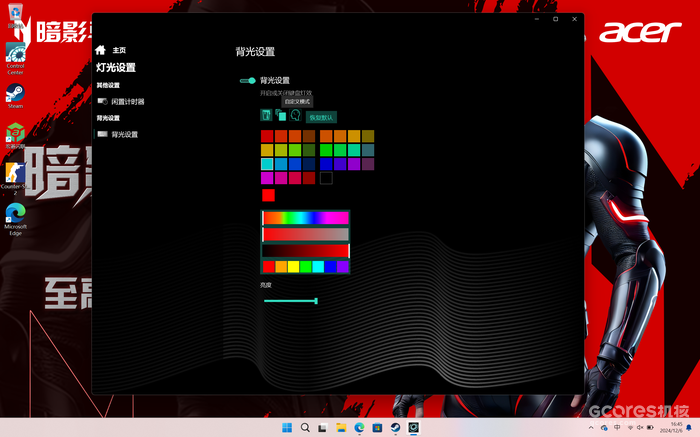Select green in the bottom preset color strip
The image size is (700, 437).
click(306, 267)
